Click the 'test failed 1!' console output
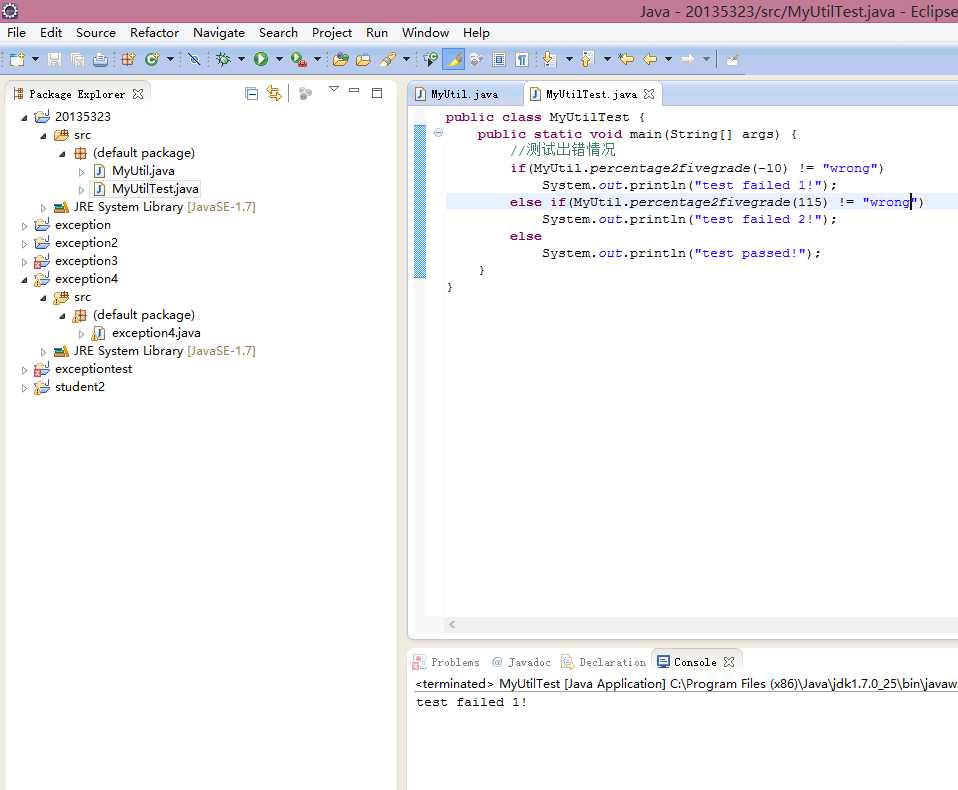This screenshot has height=790, width=958. 471,703
